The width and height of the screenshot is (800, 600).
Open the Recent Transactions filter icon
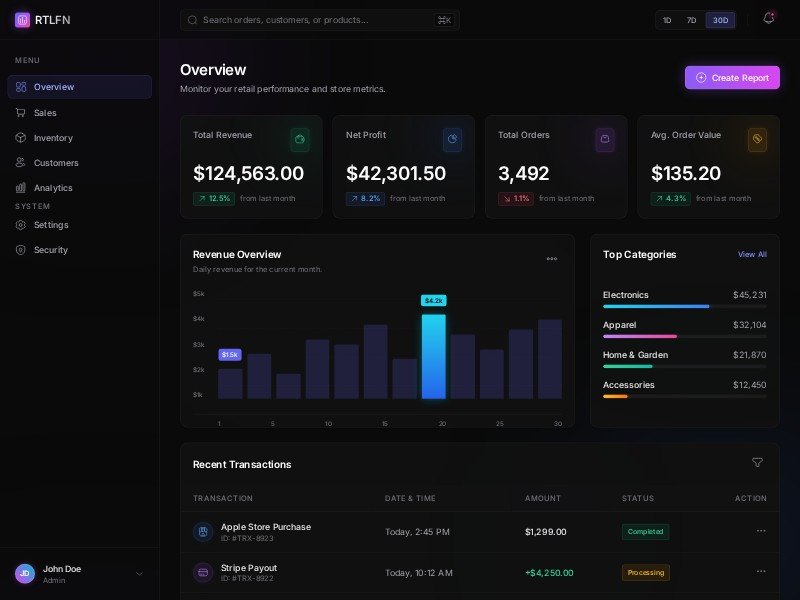point(757,463)
